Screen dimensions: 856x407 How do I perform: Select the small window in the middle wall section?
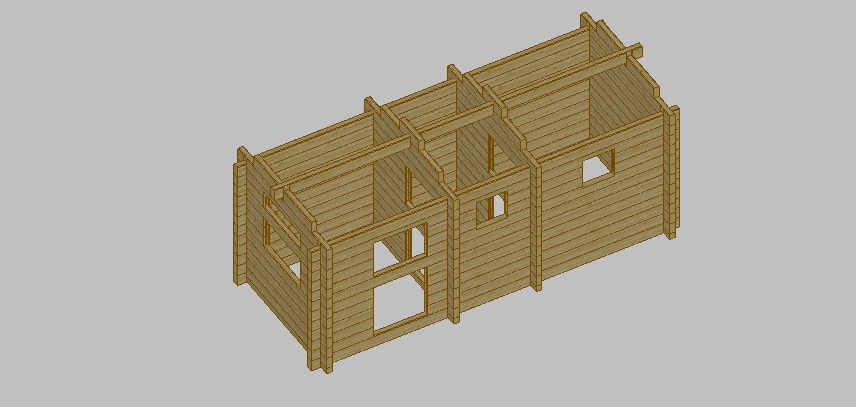click(491, 208)
